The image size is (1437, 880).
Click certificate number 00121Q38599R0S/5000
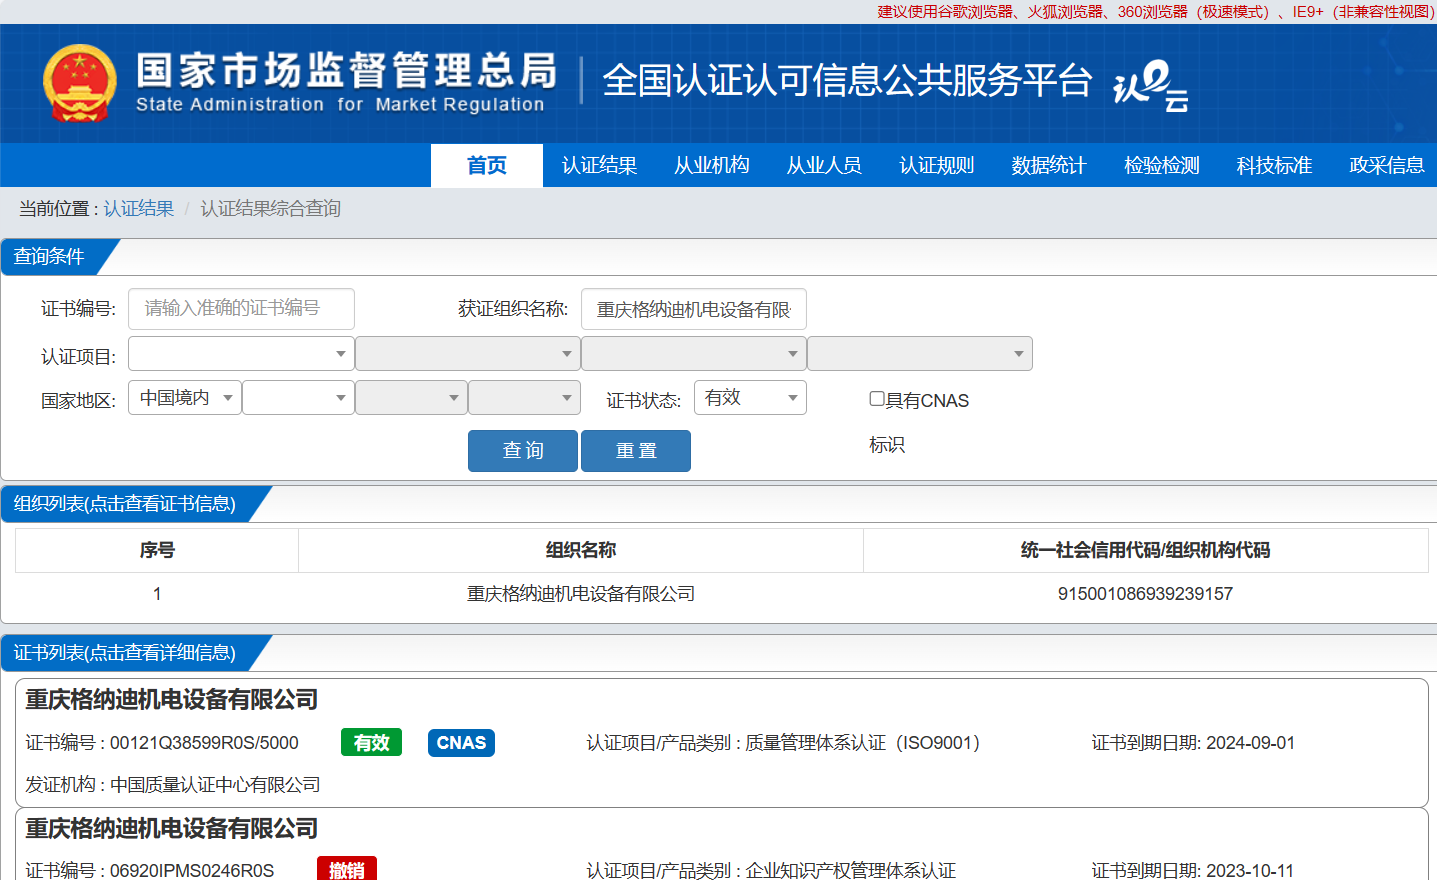point(204,743)
